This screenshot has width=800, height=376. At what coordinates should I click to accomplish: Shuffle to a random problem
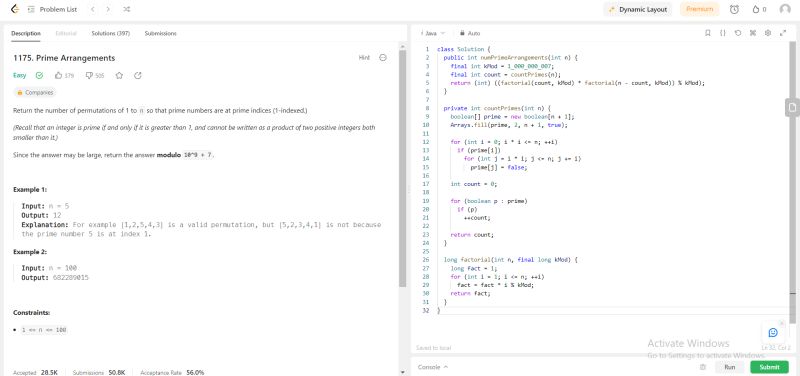(x=127, y=9)
